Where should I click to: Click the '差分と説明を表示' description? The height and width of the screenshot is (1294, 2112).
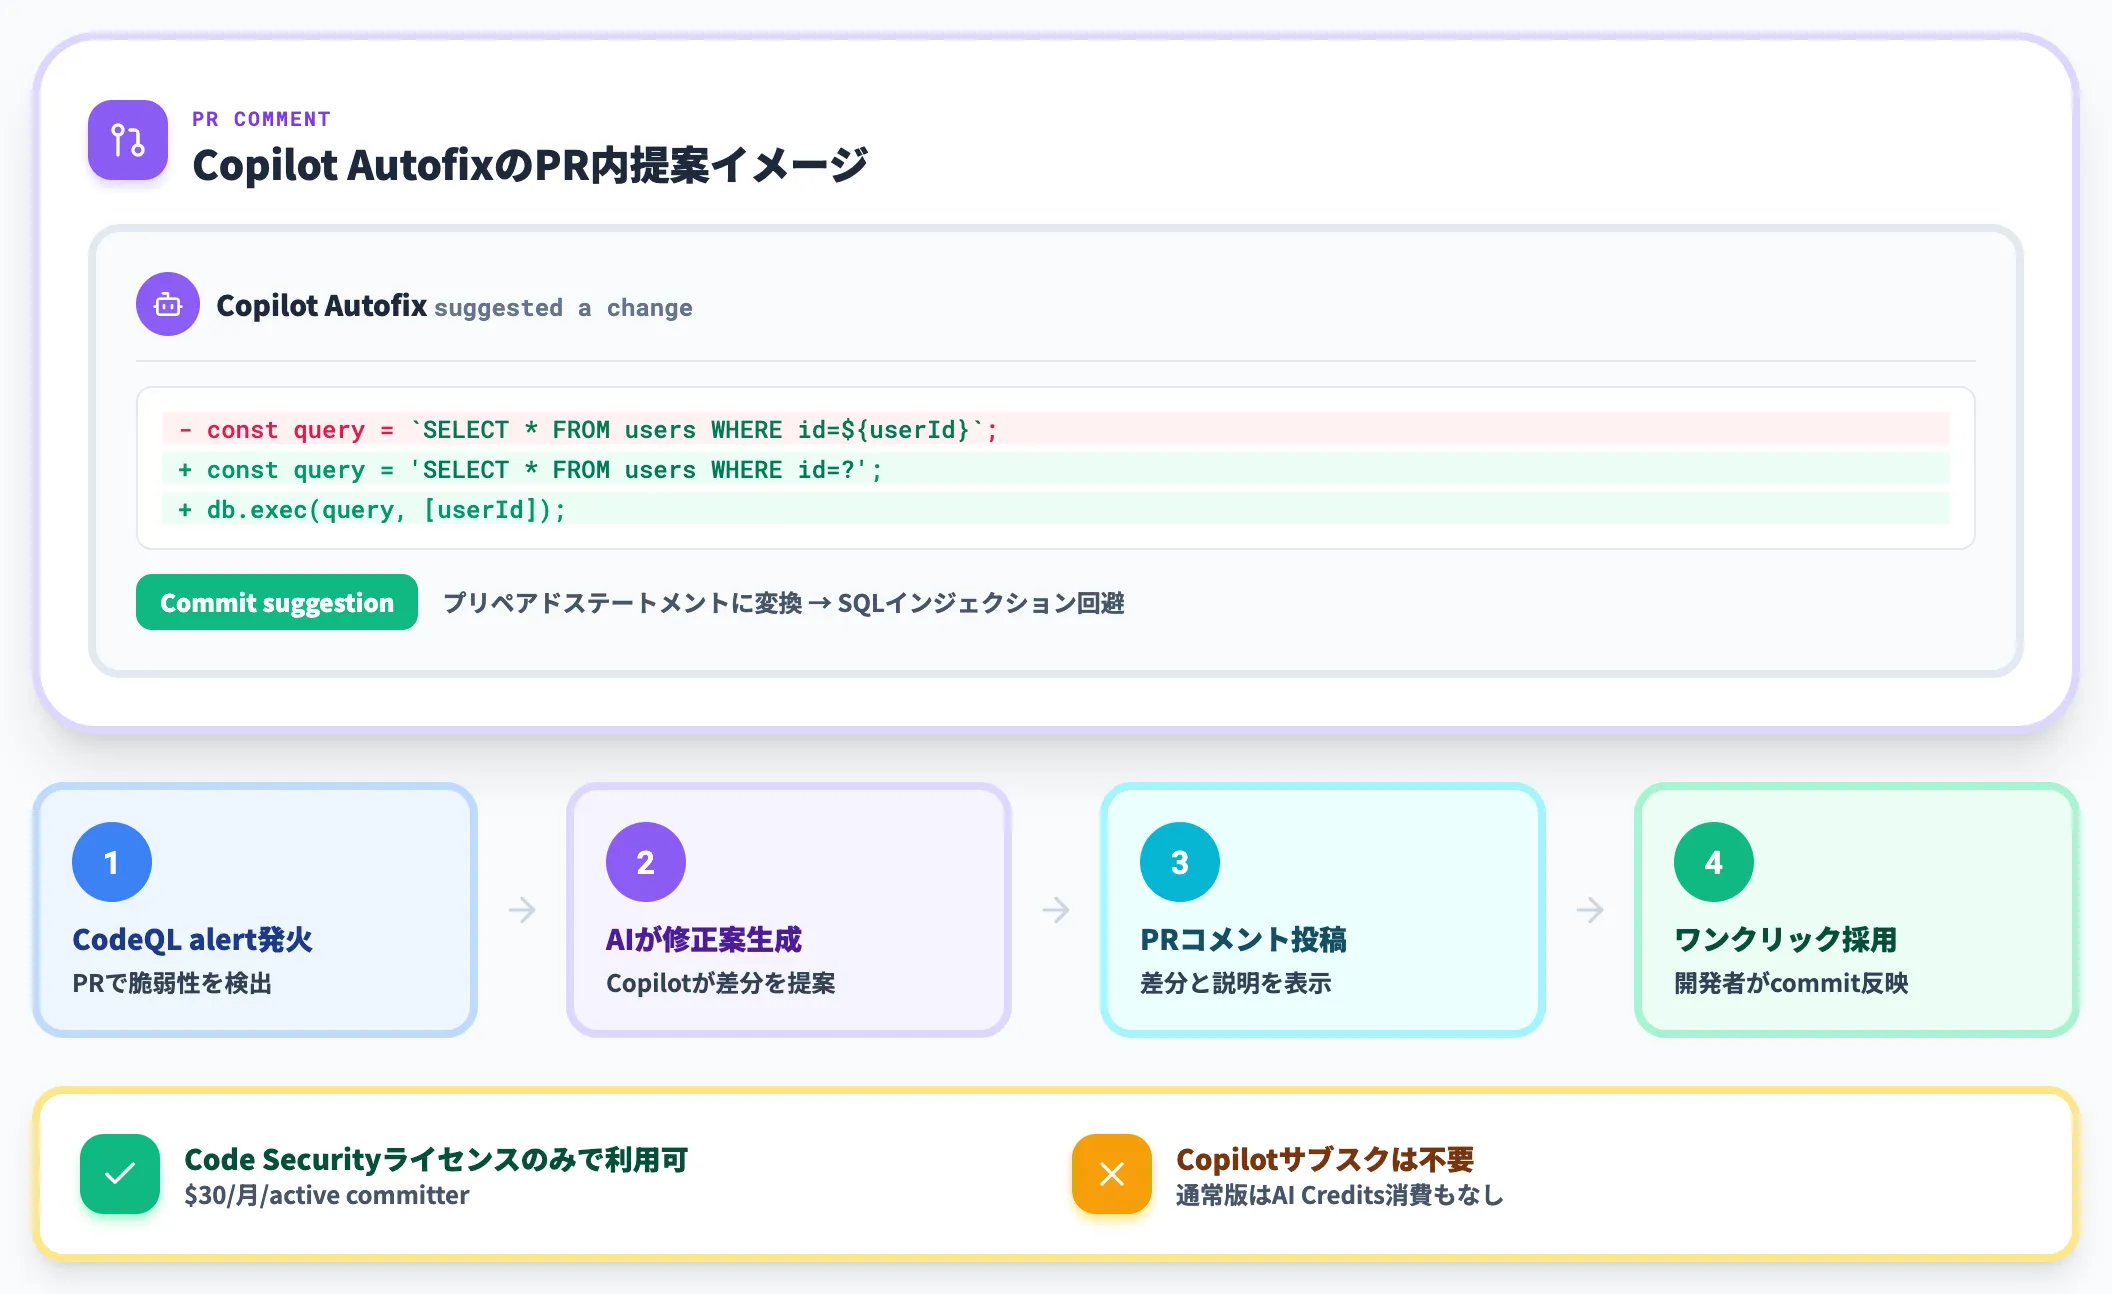[x=1236, y=983]
